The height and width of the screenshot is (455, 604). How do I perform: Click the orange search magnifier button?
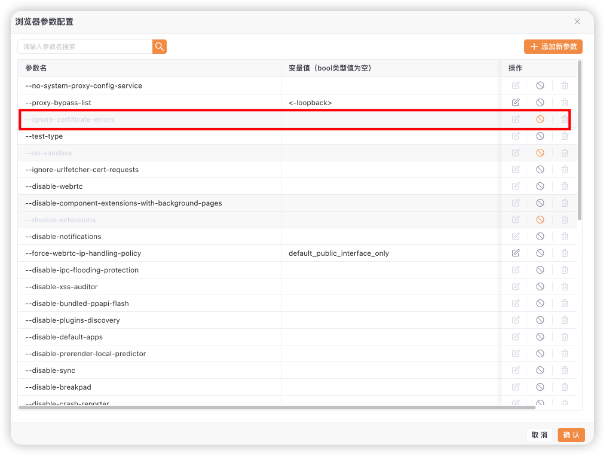pos(159,47)
